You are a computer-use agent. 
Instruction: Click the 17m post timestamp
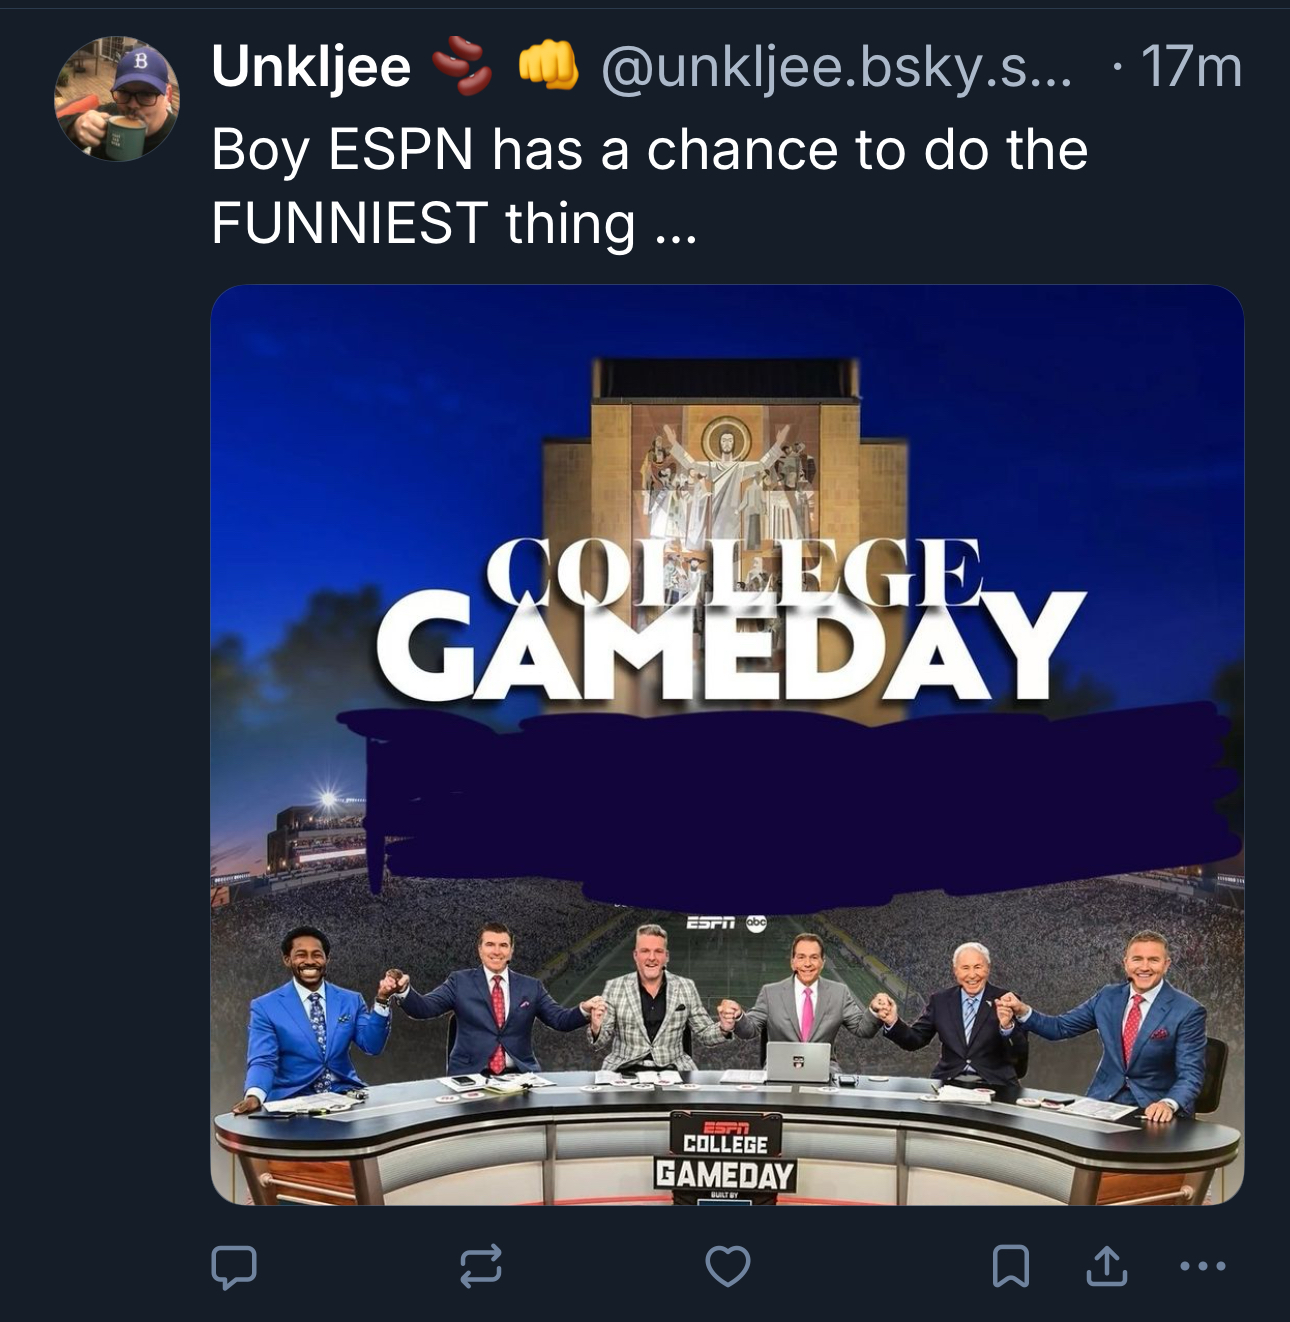[1190, 68]
